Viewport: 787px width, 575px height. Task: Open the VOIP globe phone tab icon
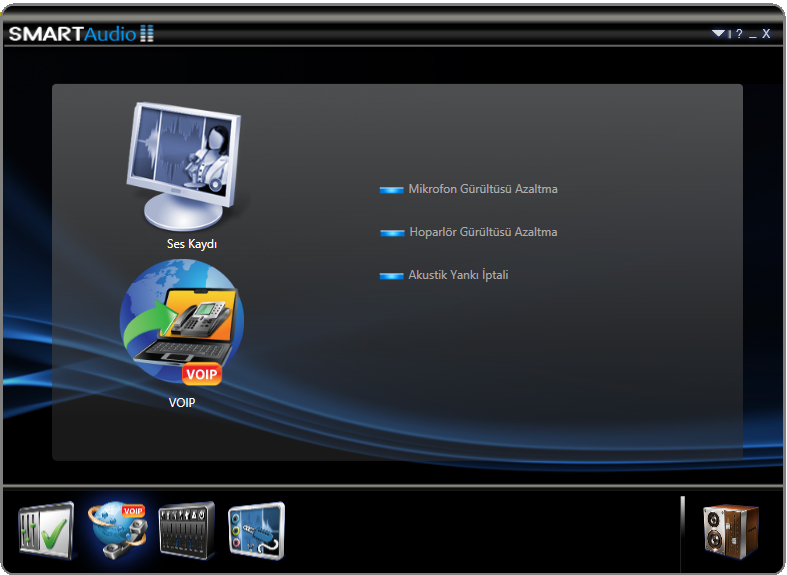(x=118, y=531)
